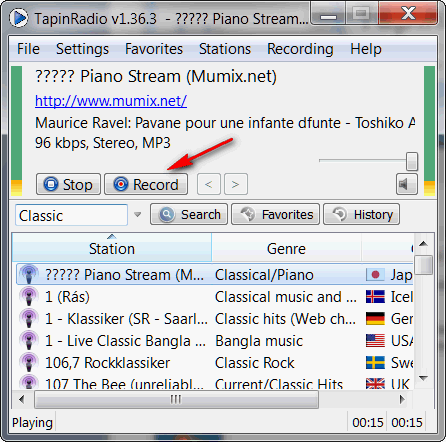Click the horizontal scrollbar right arrow
This screenshot has width=446, height=442.
point(402,399)
